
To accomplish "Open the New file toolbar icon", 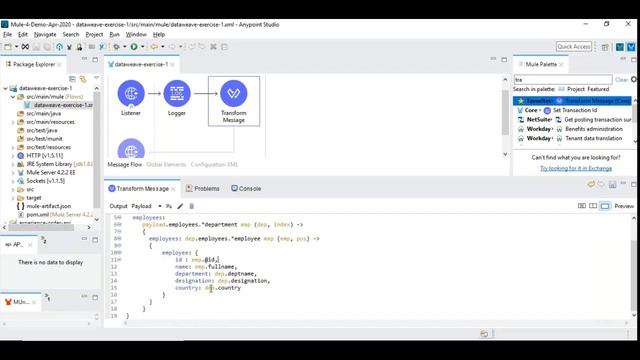I will [8, 47].
